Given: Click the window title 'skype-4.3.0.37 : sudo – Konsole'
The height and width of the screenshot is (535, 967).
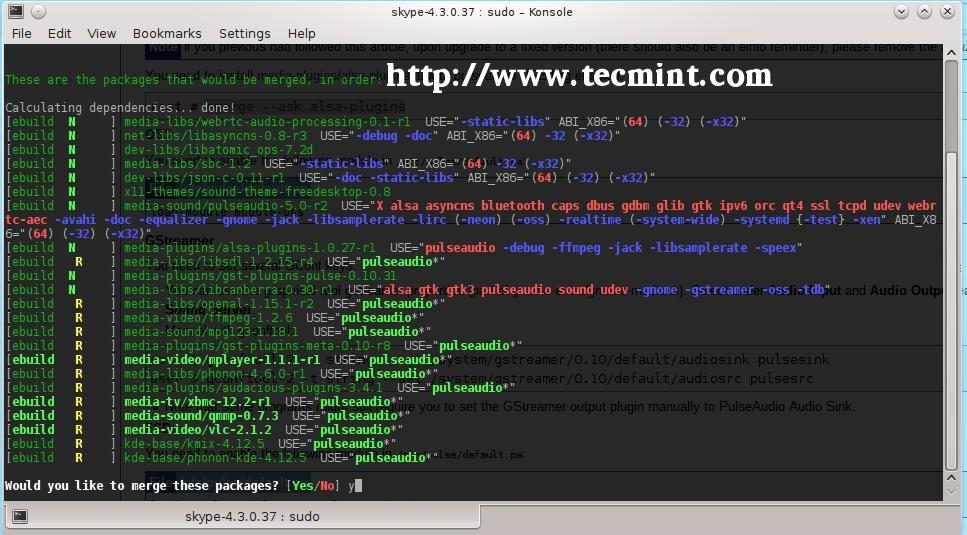Looking at the screenshot, I should pos(482,12).
